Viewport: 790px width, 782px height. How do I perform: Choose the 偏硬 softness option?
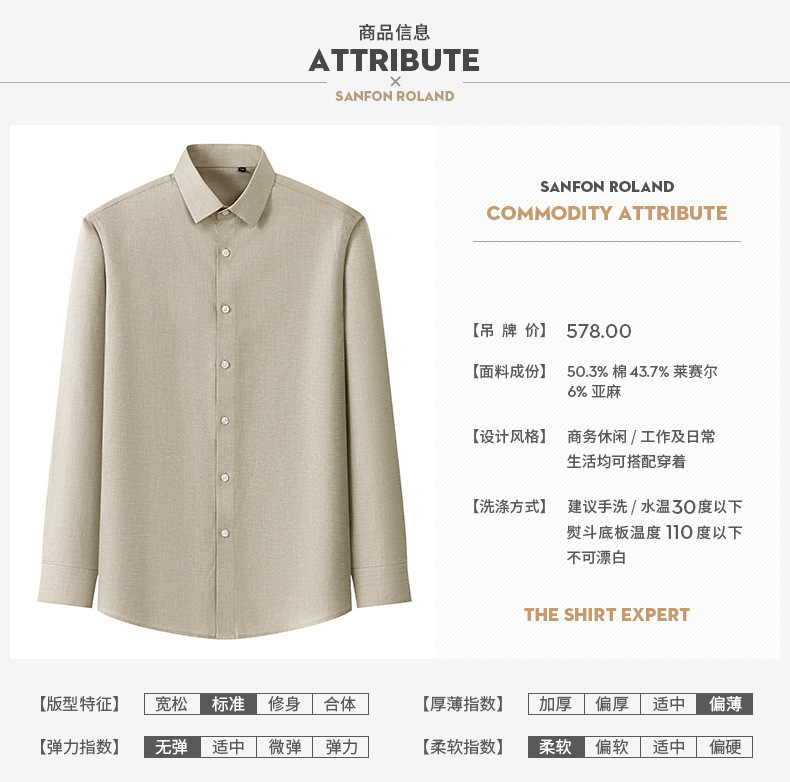(x=725, y=747)
